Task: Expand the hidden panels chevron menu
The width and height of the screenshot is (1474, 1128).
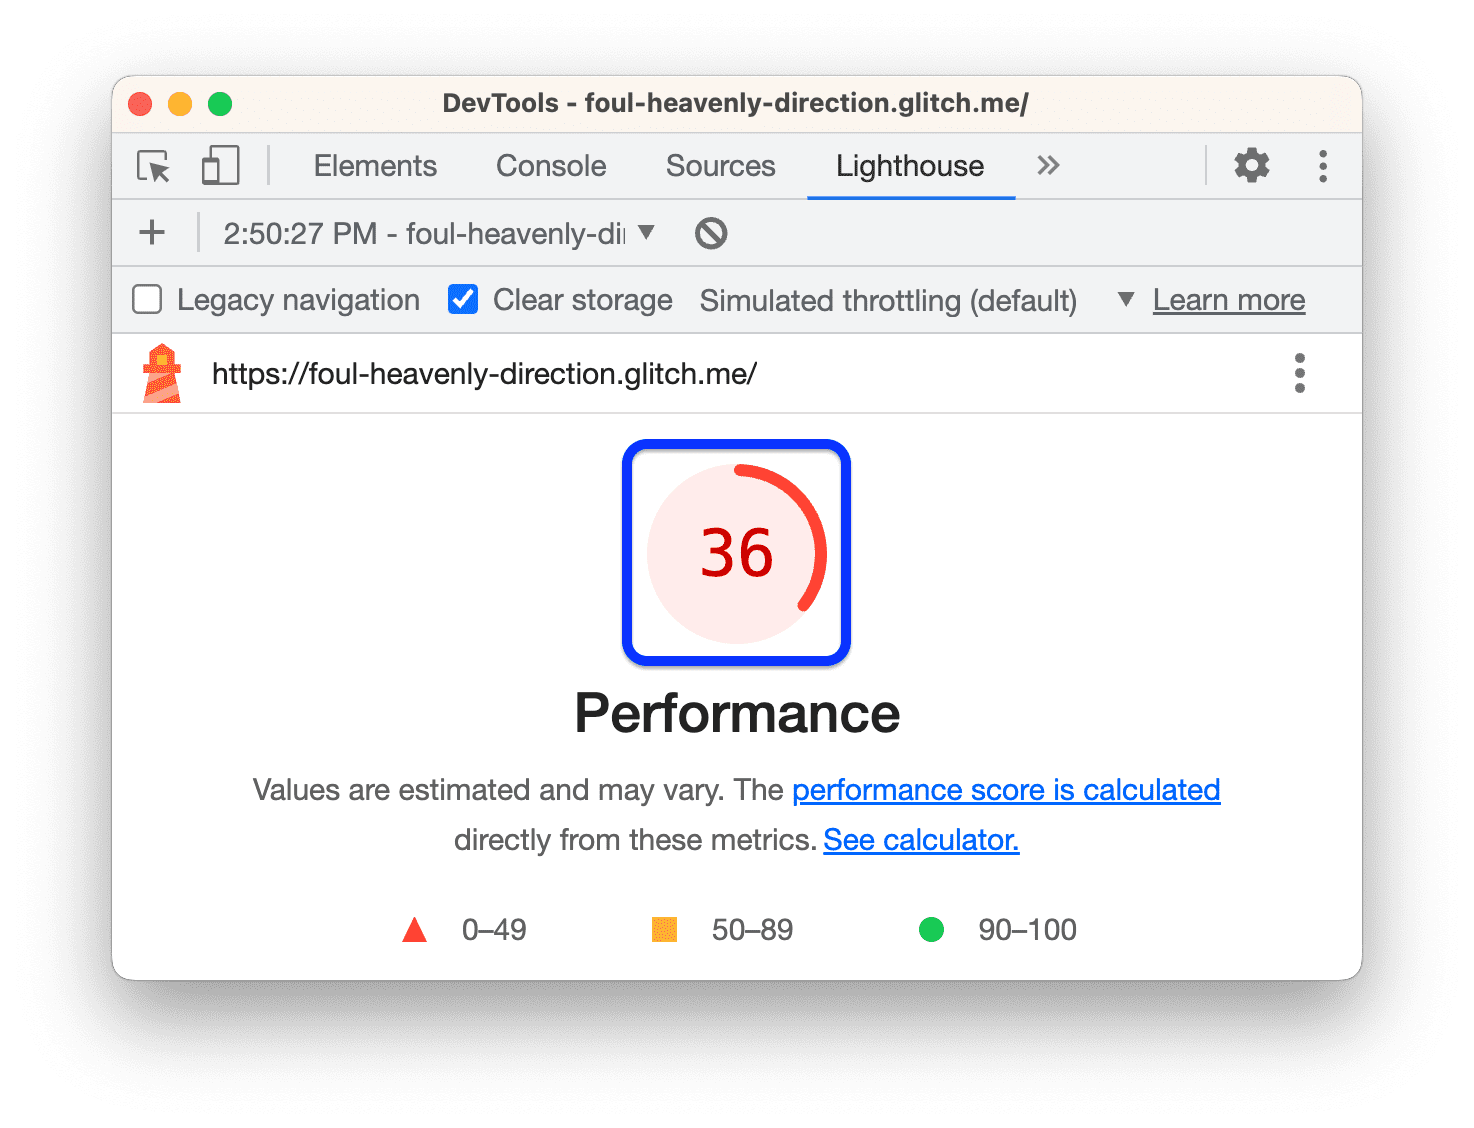Action: pyautogui.click(x=1047, y=166)
